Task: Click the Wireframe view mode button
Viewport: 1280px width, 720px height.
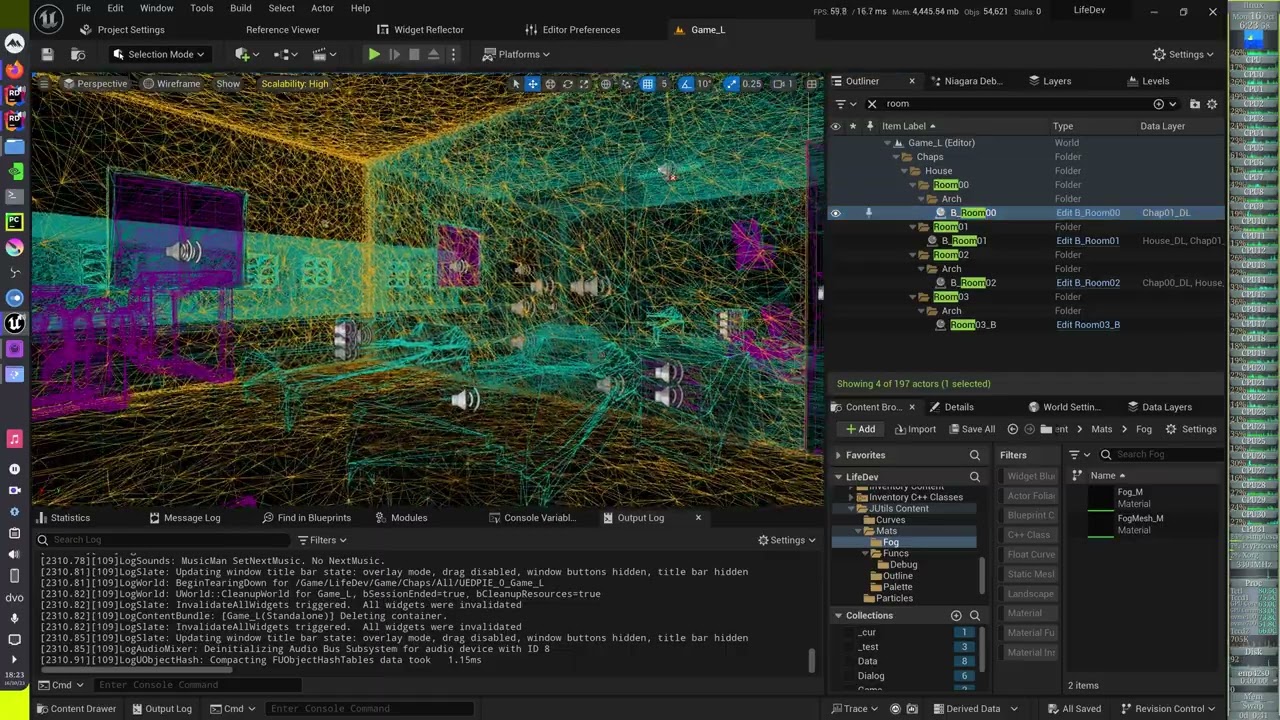Action: pyautogui.click(x=171, y=83)
